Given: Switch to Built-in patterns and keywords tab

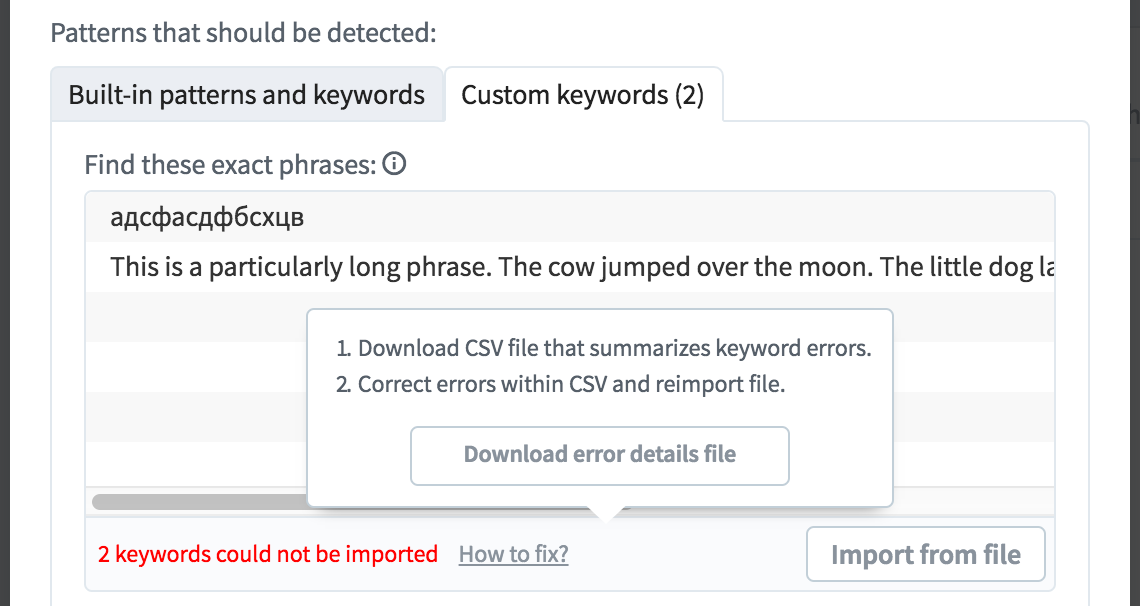Looking at the screenshot, I should pyautogui.click(x=246, y=94).
